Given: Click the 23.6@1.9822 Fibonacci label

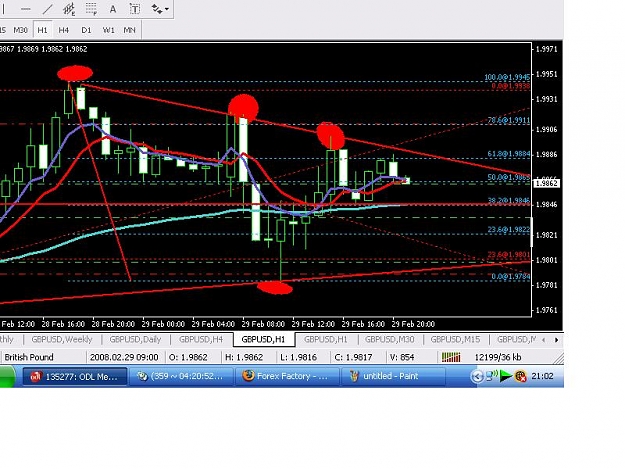Looking at the screenshot, I should tap(509, 230).
